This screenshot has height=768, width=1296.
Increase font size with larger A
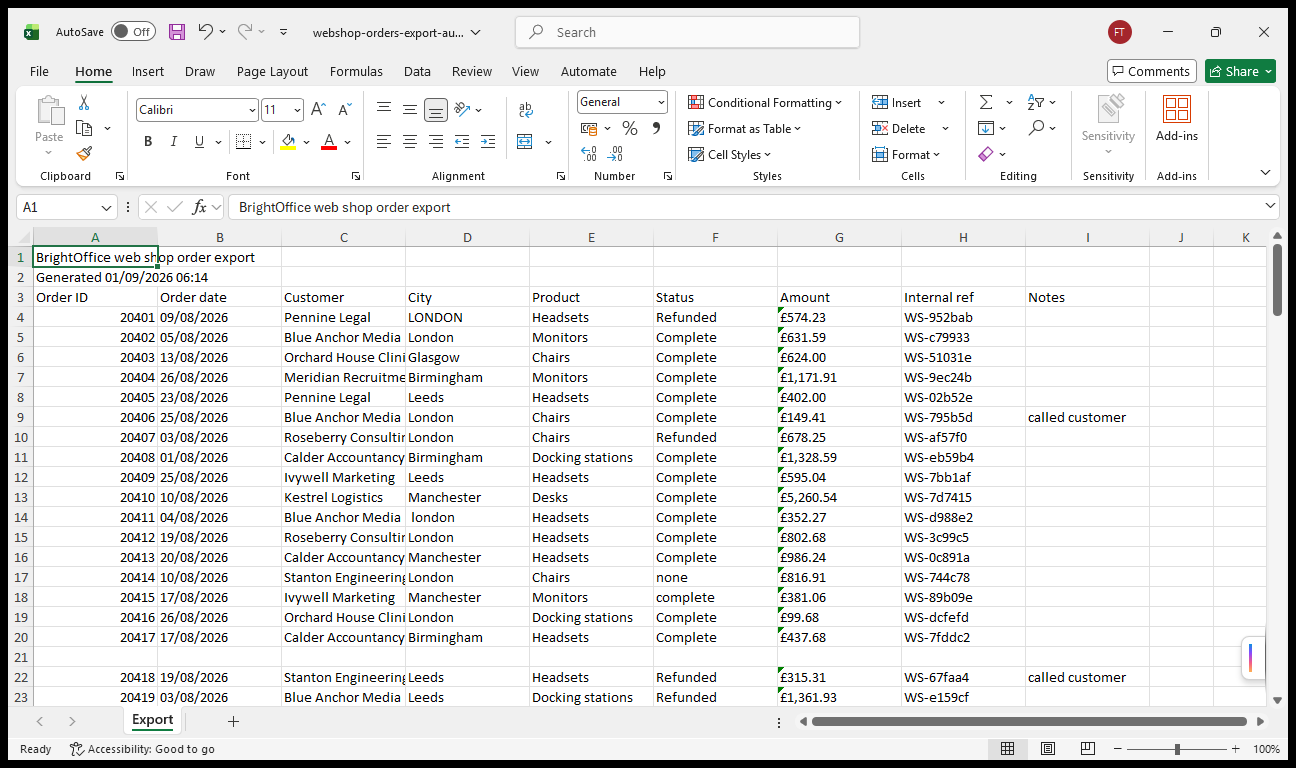[x=318, y=110]
